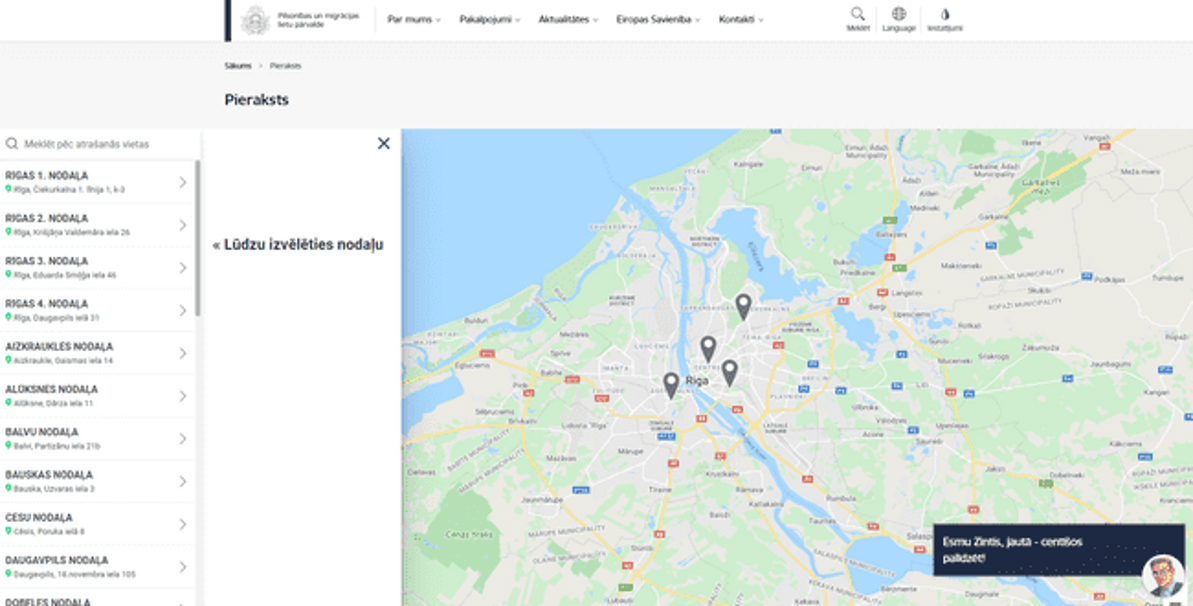Go to Sākums breadcrumb link

(x=237, y=66)
